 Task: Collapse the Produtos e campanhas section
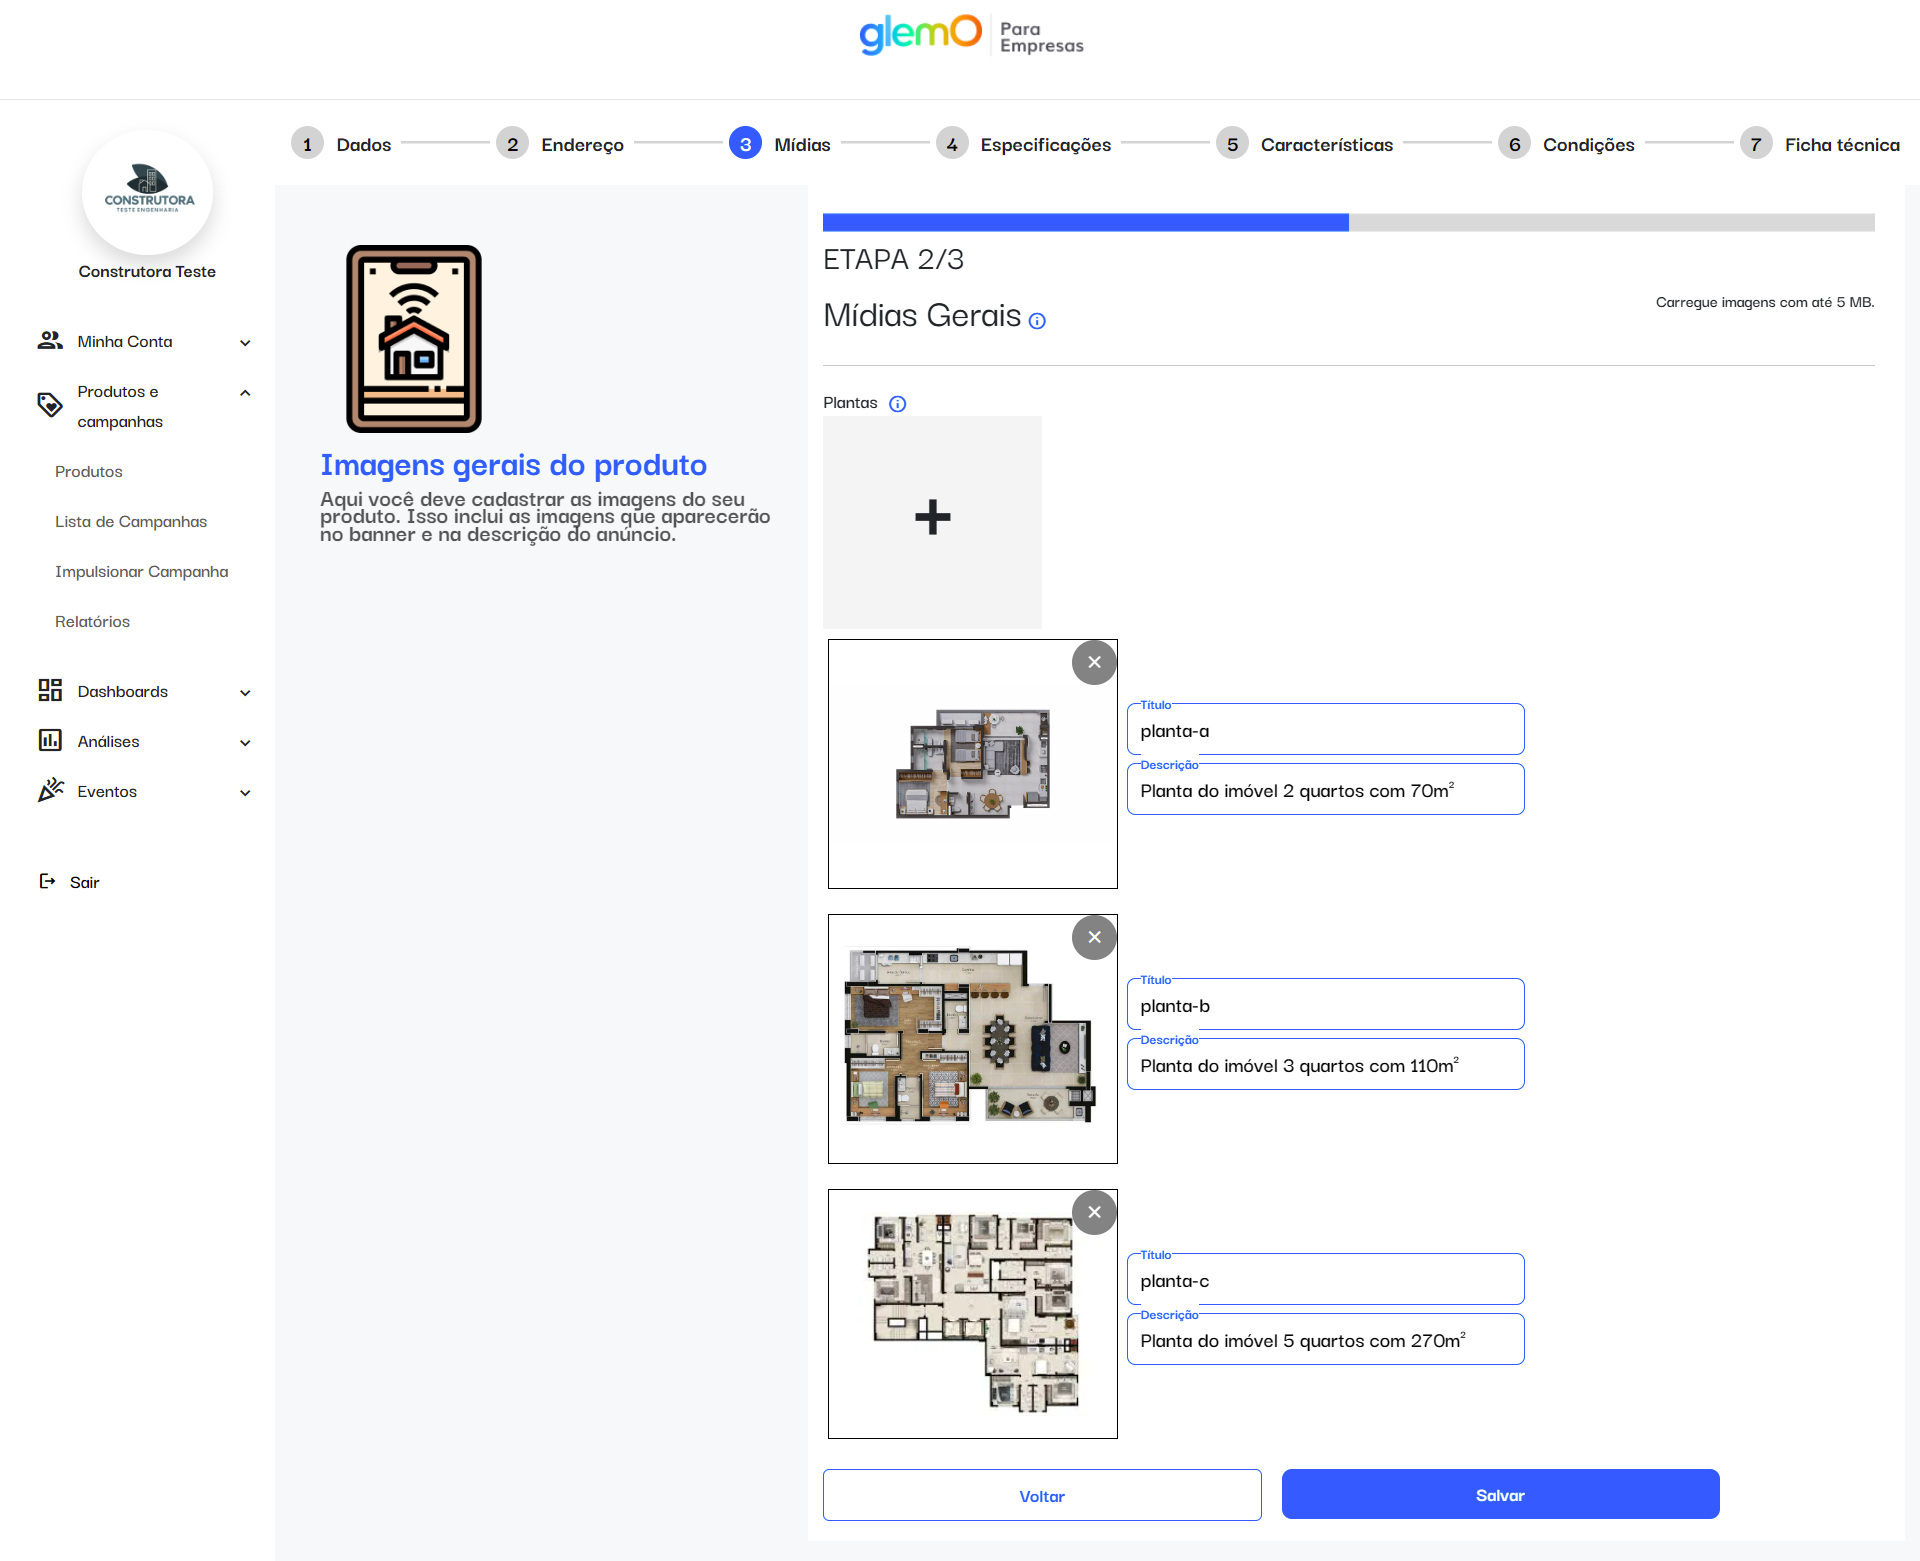(245, 393)
